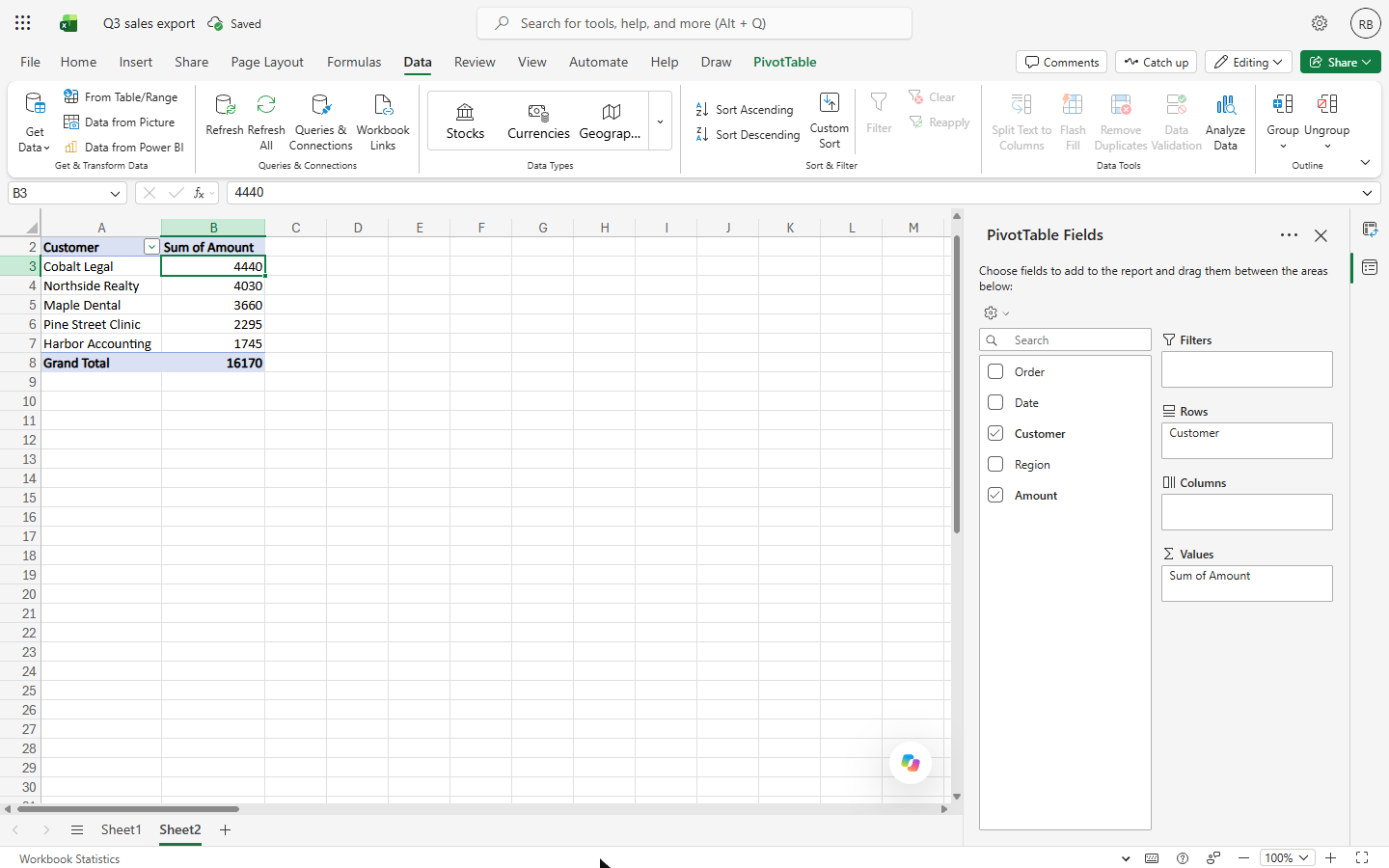Open the app launcher waffle icon
The width and height of the screenshot is (1389, 868).
tap(23, 23)
